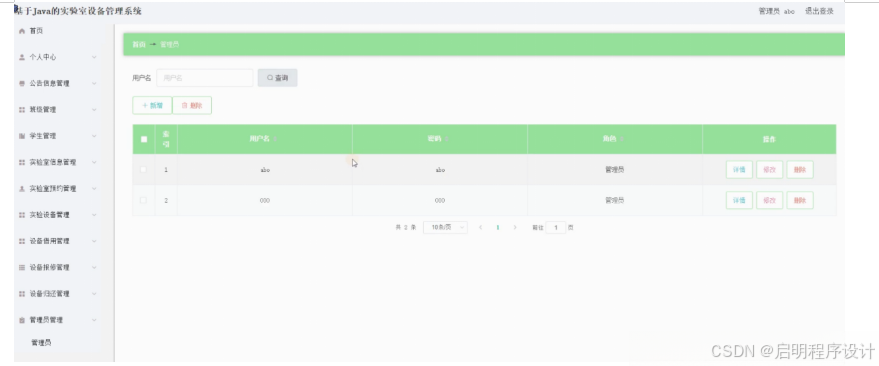Open the 10条/页 page size dropdown
The width and height of the screenshot is (879, 366).
[x=445, y=228]
